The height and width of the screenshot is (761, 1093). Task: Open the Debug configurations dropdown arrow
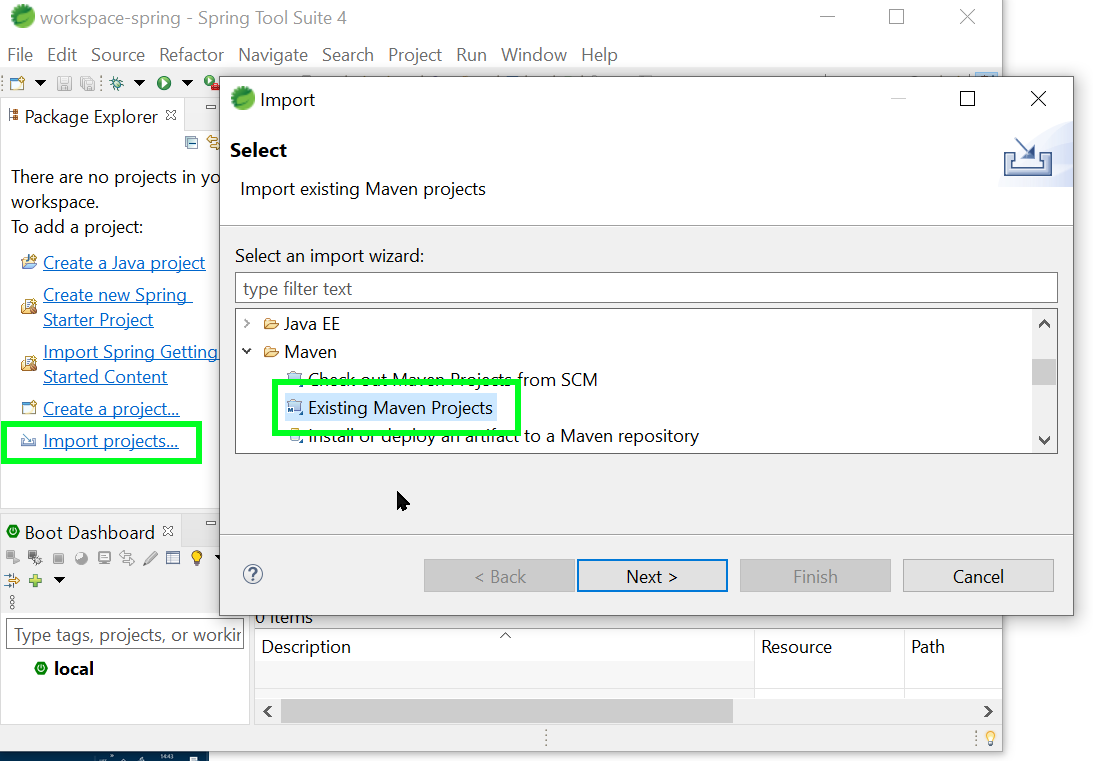click(139, 84)
